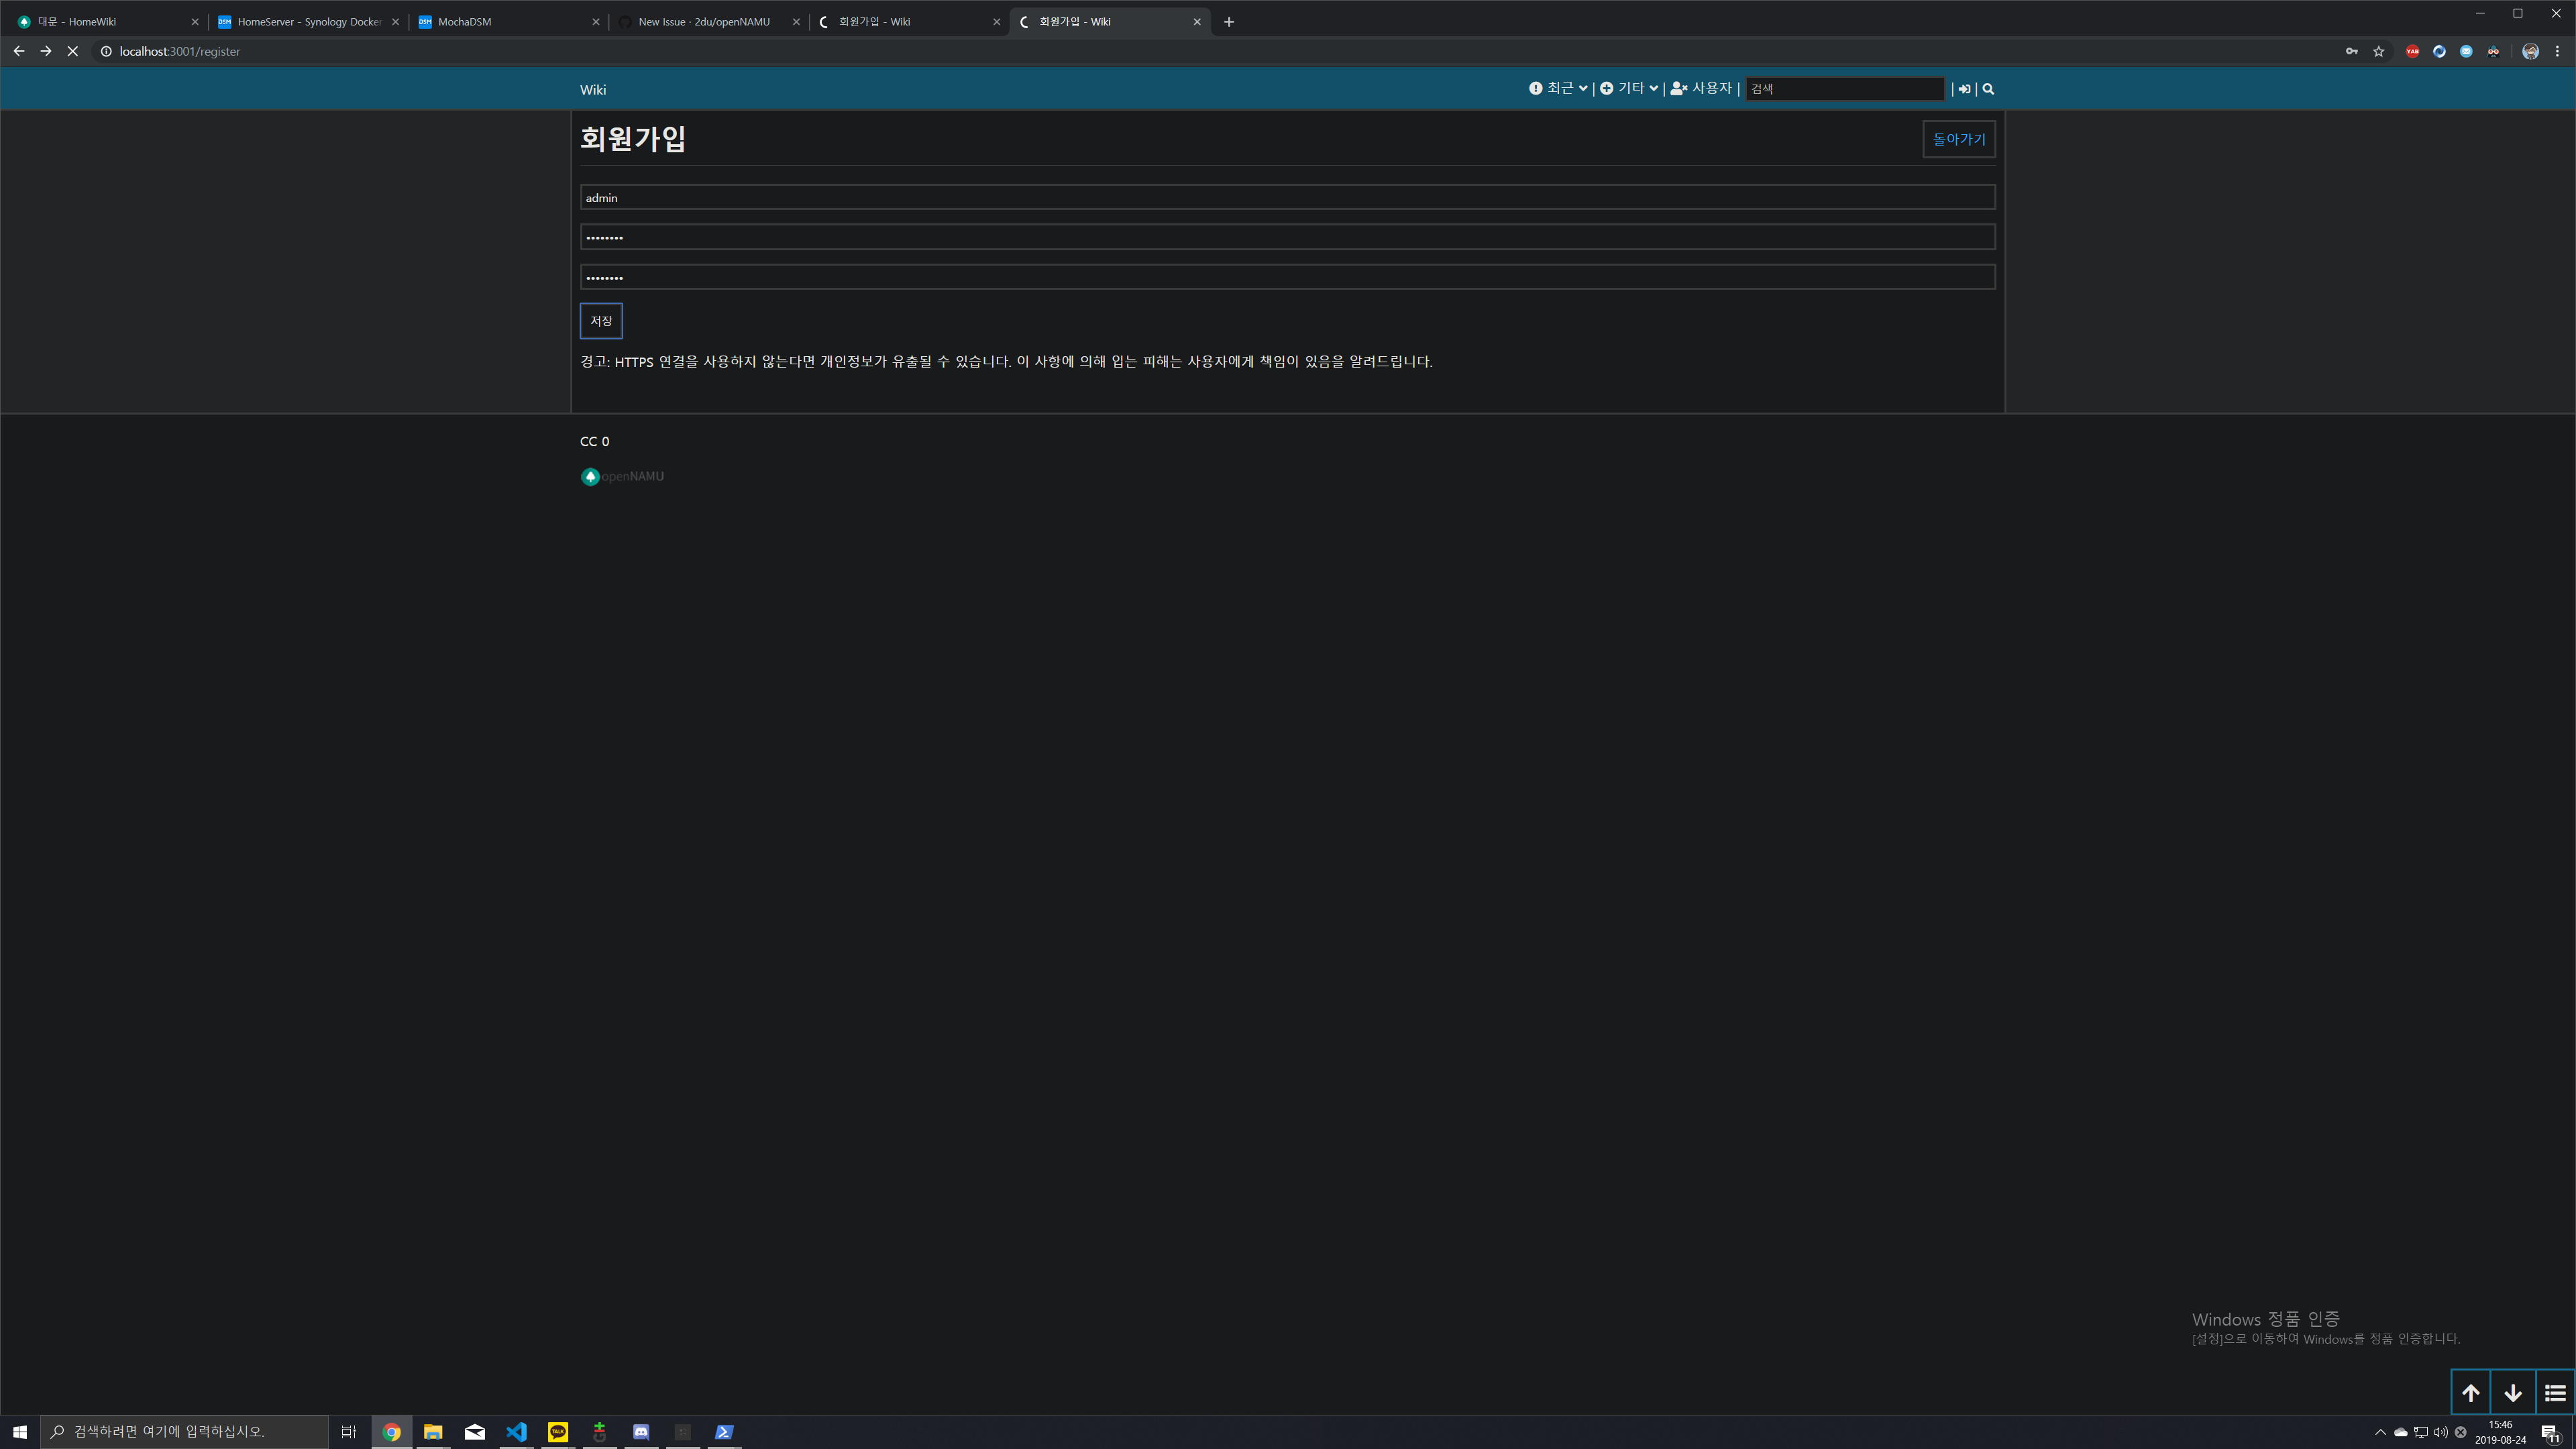Open the table of contents list button
This screenshot has width=2576, height=1449.
pos(2555,1392)
